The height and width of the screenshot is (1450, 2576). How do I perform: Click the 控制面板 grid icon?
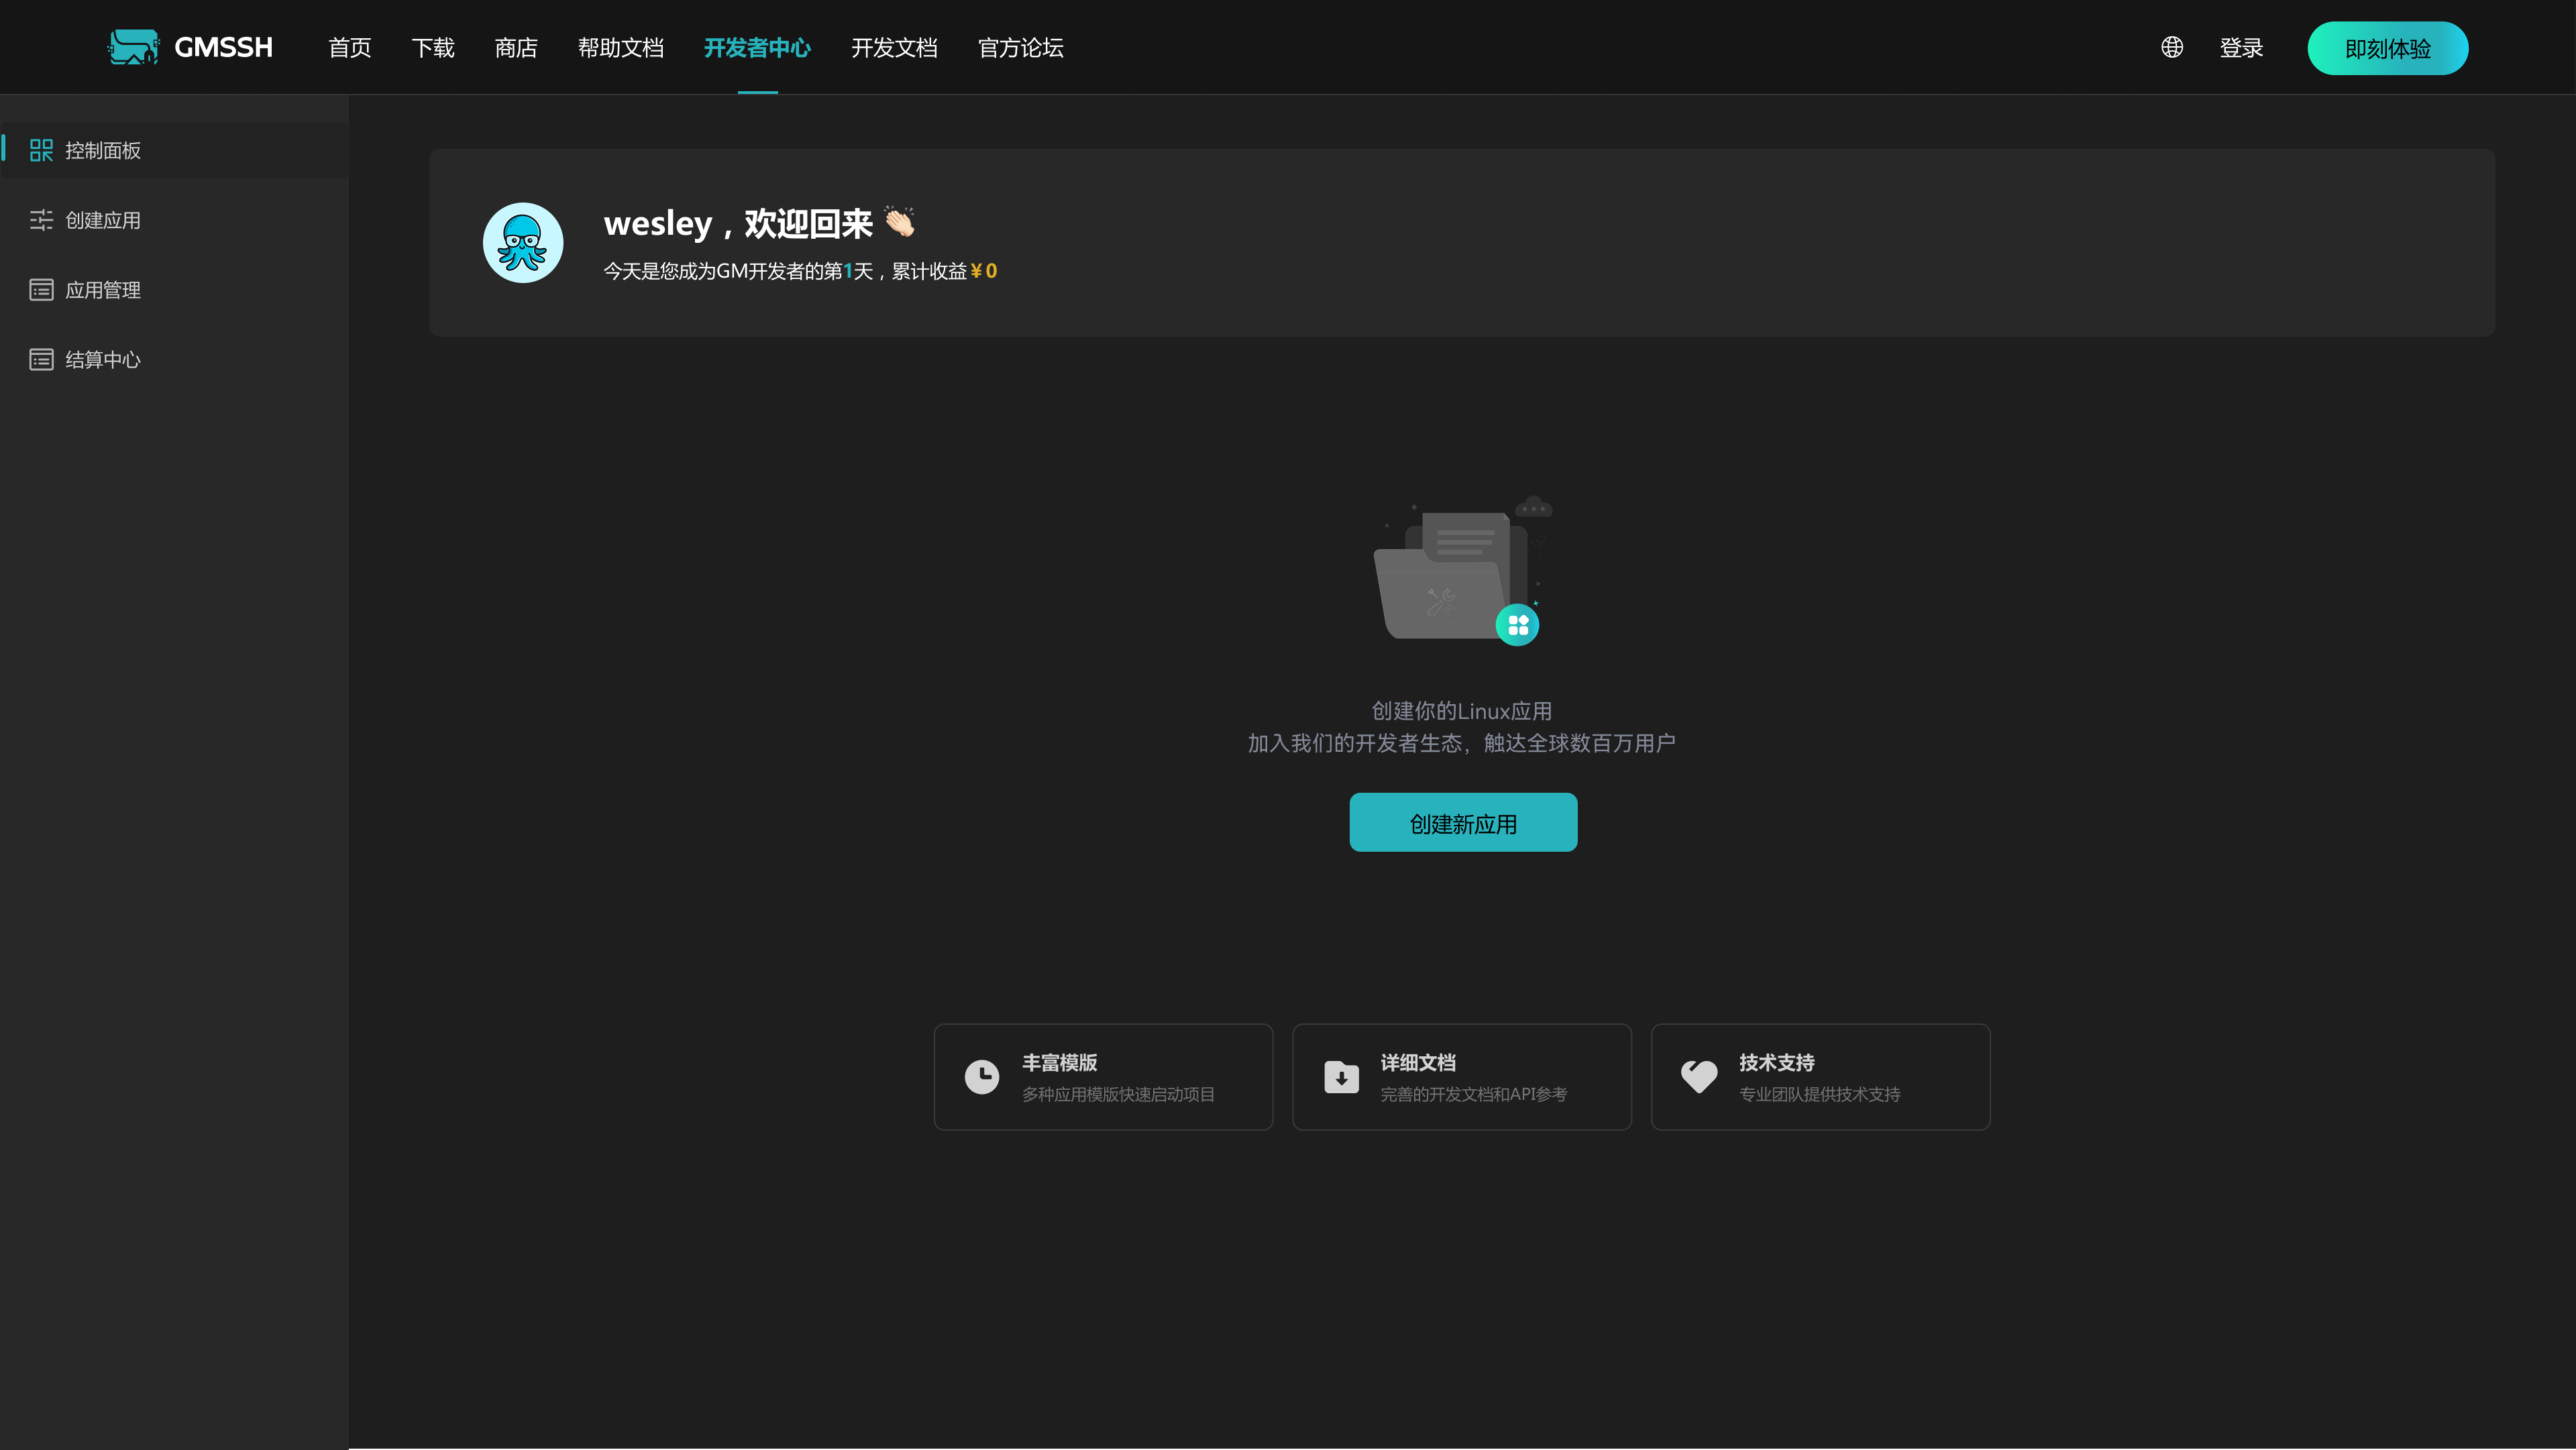[41, 150]
